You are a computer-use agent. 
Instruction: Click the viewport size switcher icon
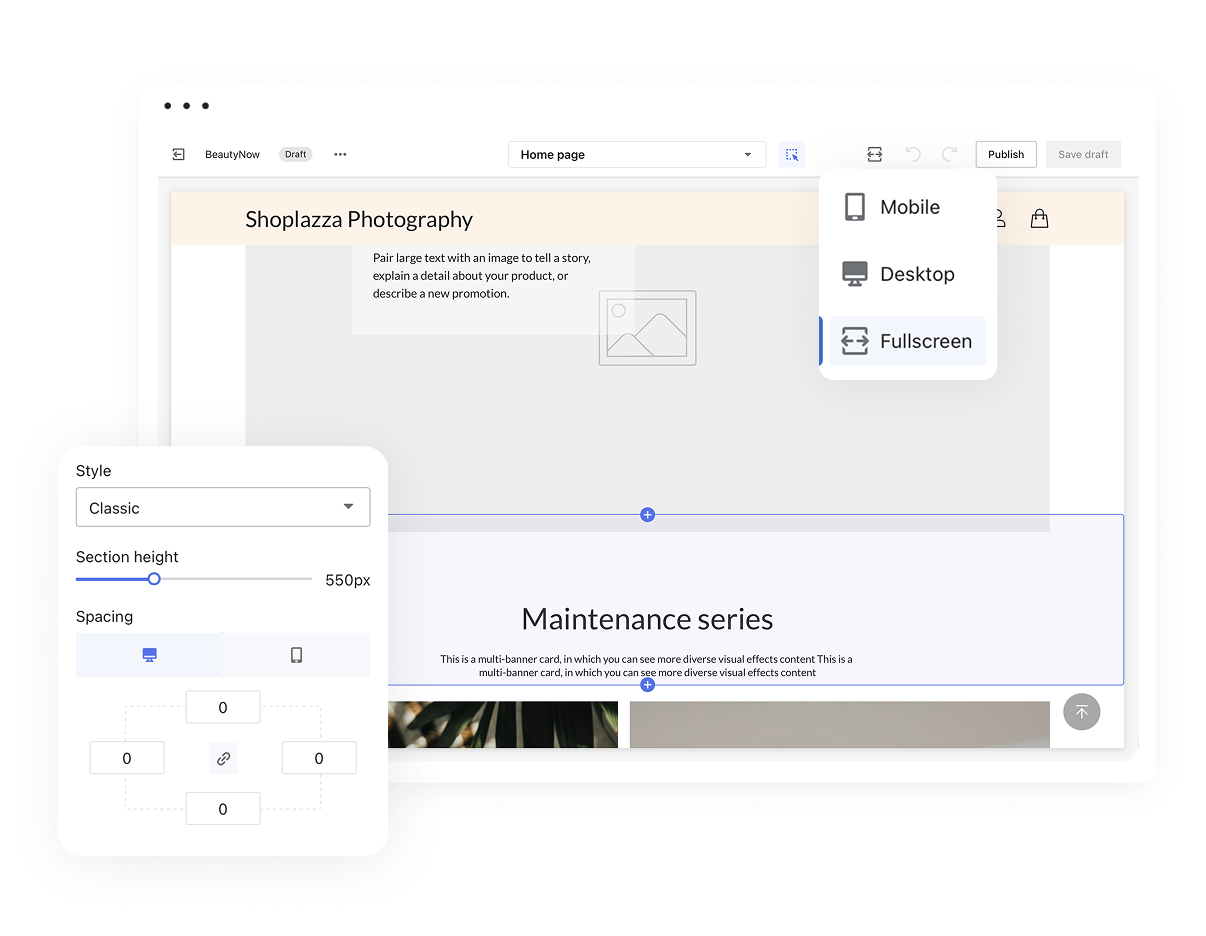tap(874, 154)
